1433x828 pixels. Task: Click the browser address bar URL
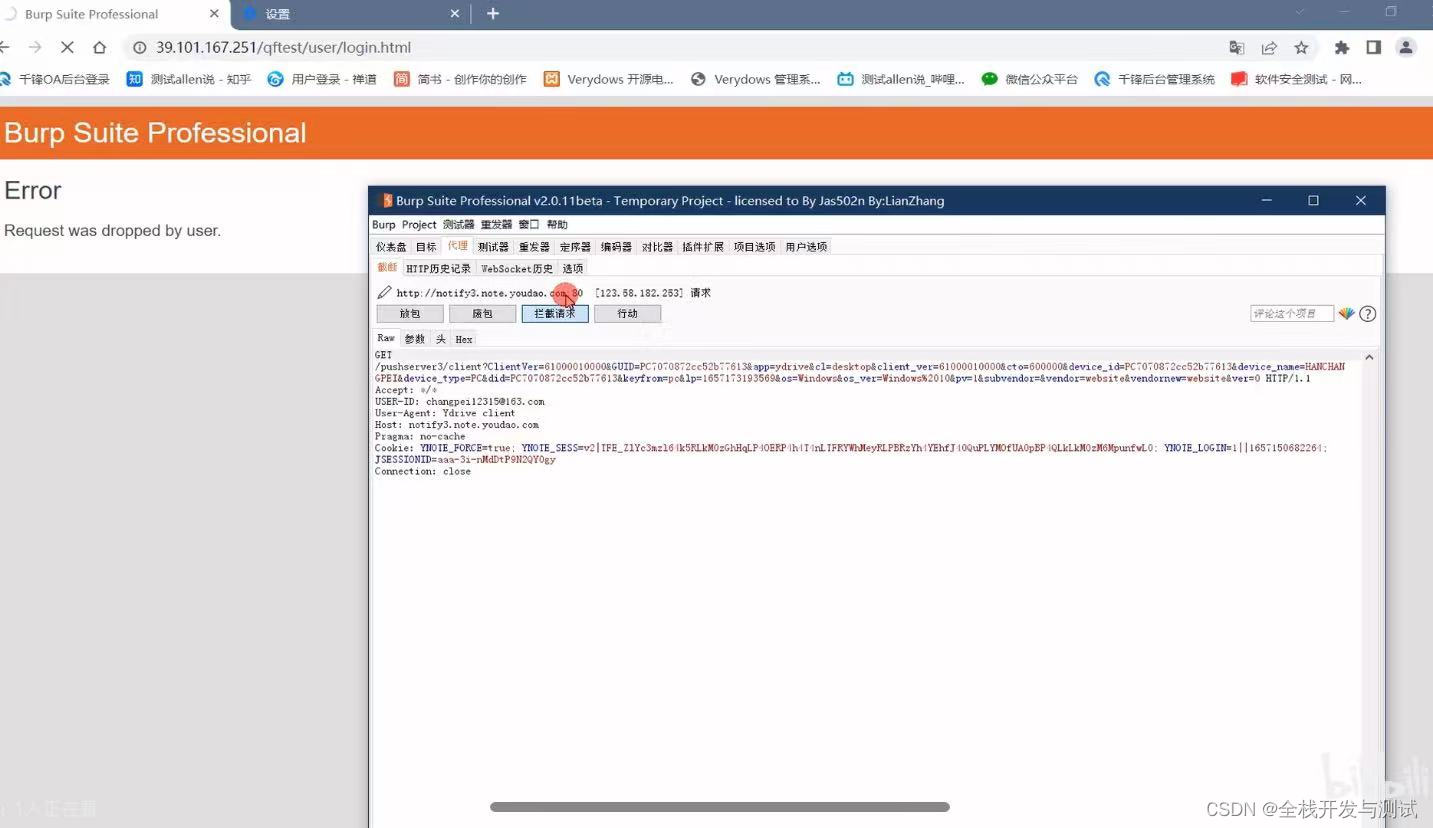(x=284, y=47)
